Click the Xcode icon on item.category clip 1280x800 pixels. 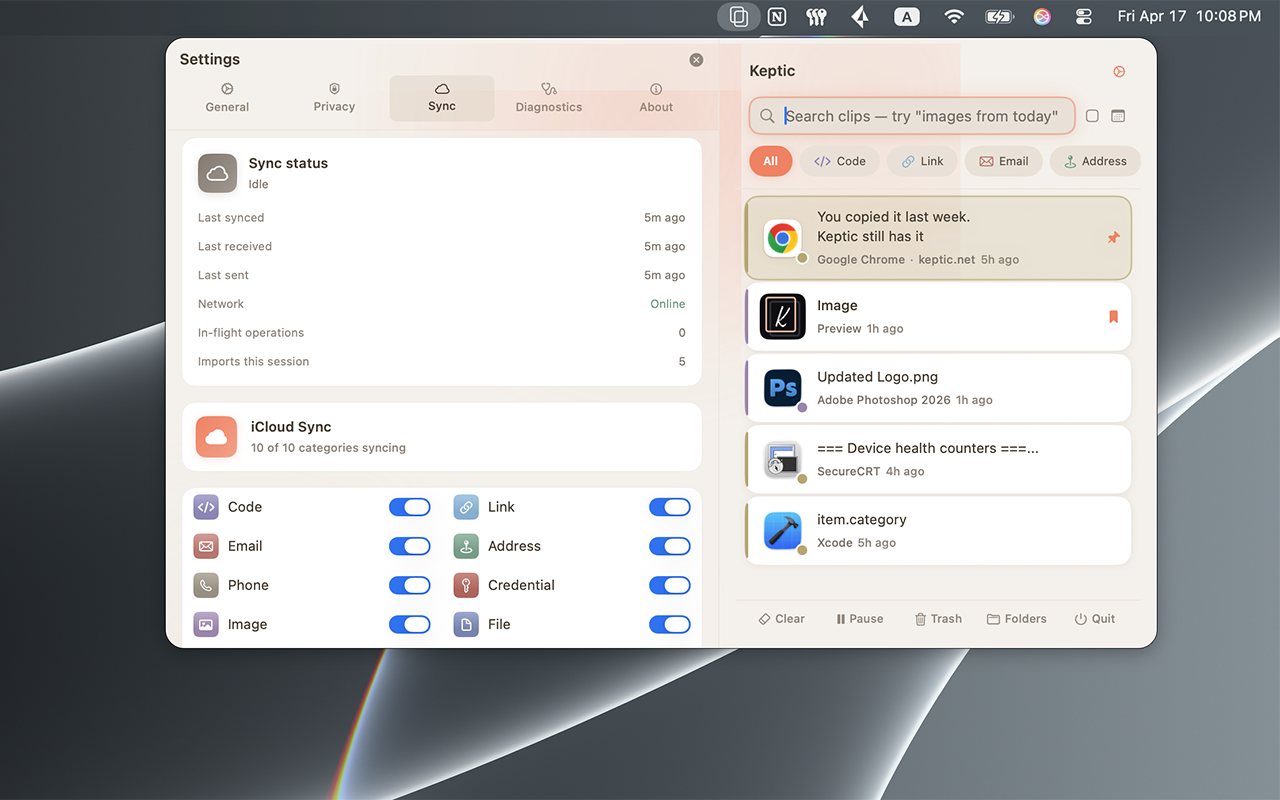[x=782, y=531]
